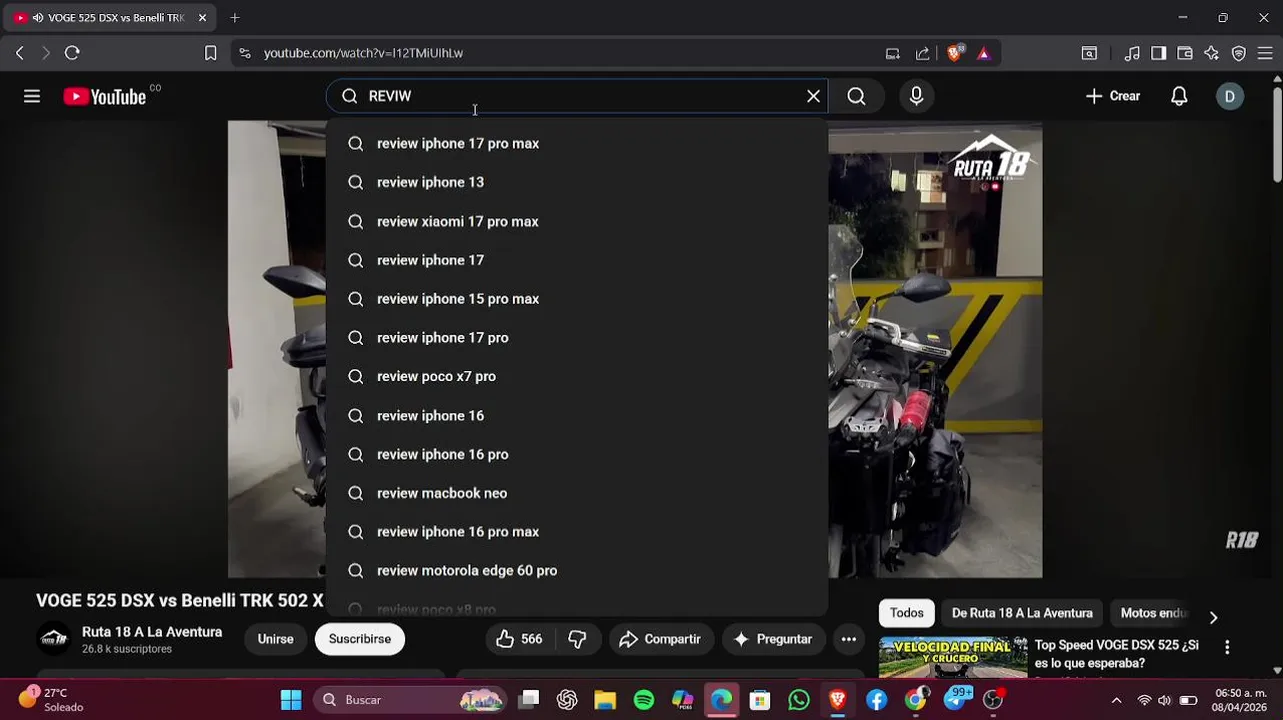Open Top Speed VOGE DSX 525 thumbnail
Viewport: 1283px width, 720px height.
(x=953, y=657)
